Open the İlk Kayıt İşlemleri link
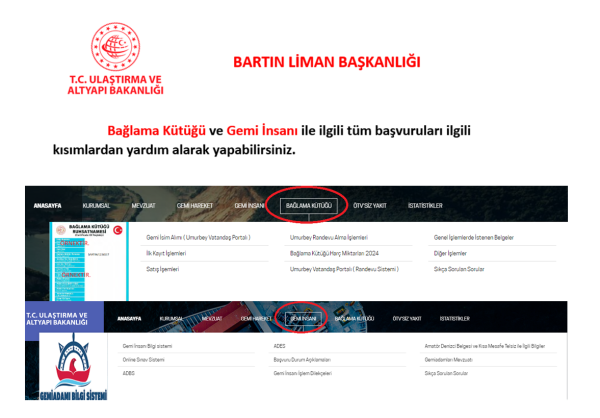600x418 pixels. (x=166, y=253)
